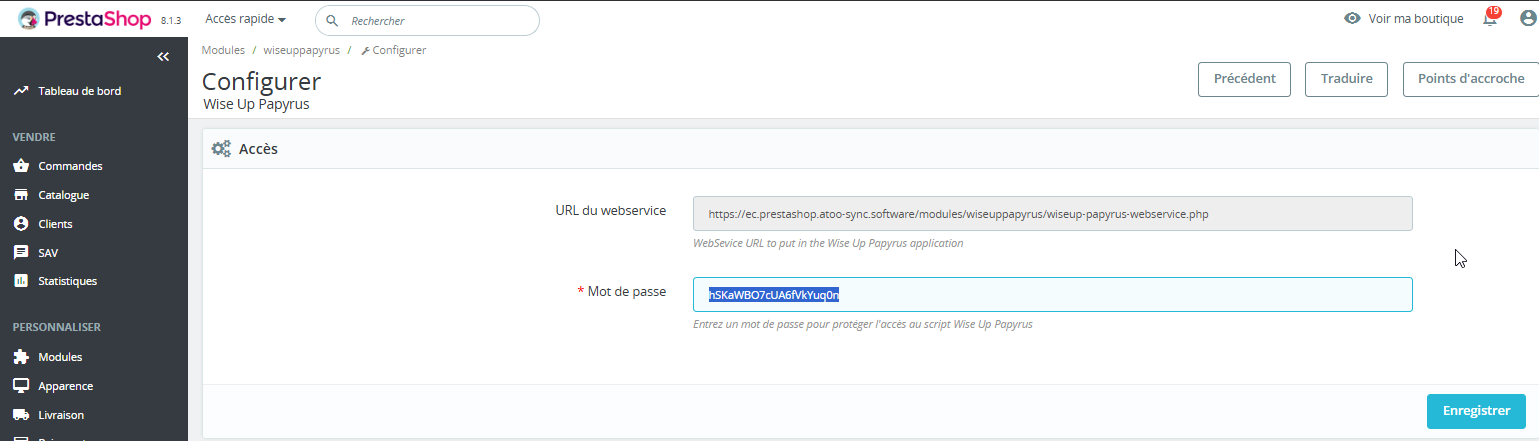Expand the Accès rapide dropdown
1539x441 pixels.
pos(245,19)
